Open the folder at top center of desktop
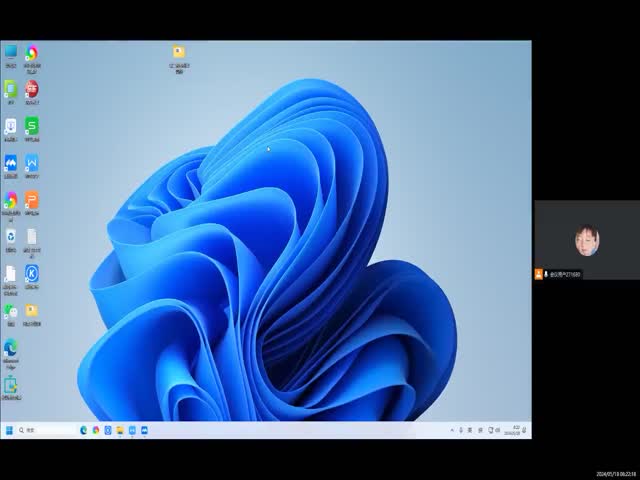The height and width of the screenshot is (480, 640). pos(179,53)
